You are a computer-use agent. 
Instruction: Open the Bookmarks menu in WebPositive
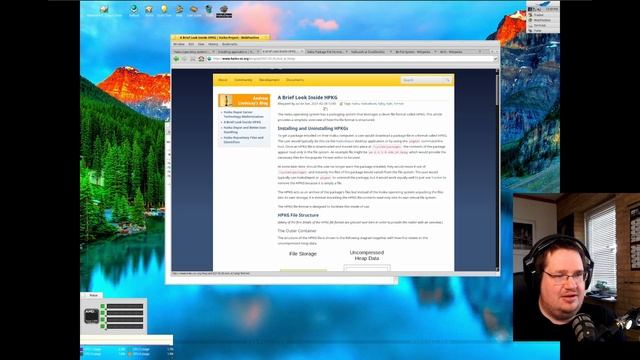point(229,44)
